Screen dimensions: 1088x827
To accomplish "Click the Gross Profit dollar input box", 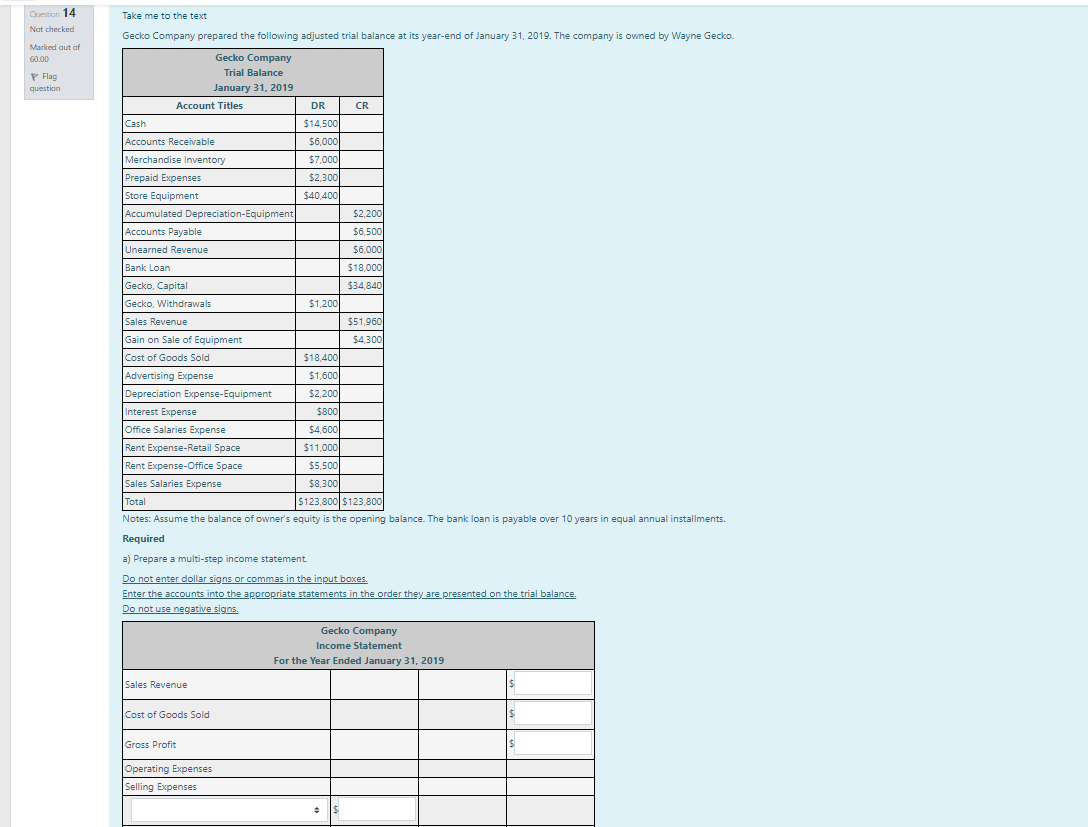I will click(x=552, y=744).
